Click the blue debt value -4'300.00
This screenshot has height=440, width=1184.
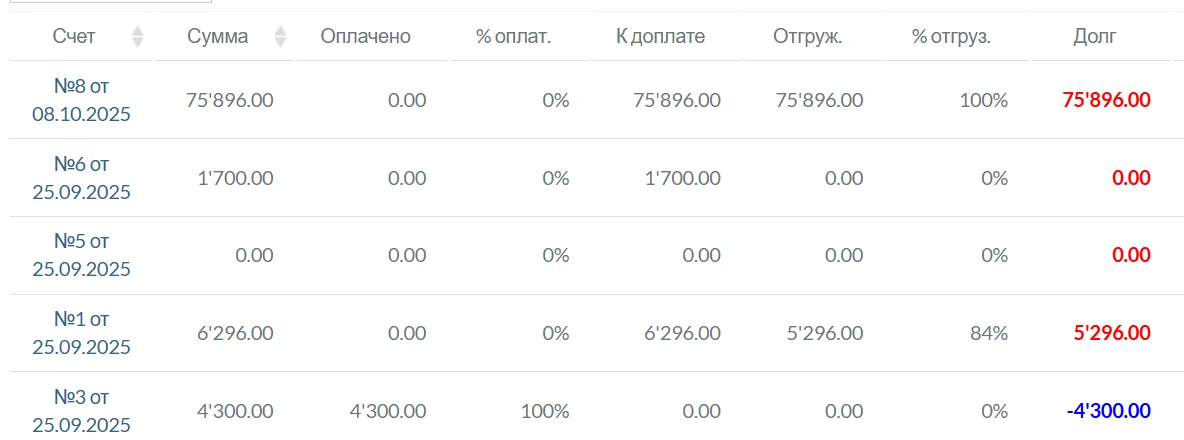(1108, 411)
